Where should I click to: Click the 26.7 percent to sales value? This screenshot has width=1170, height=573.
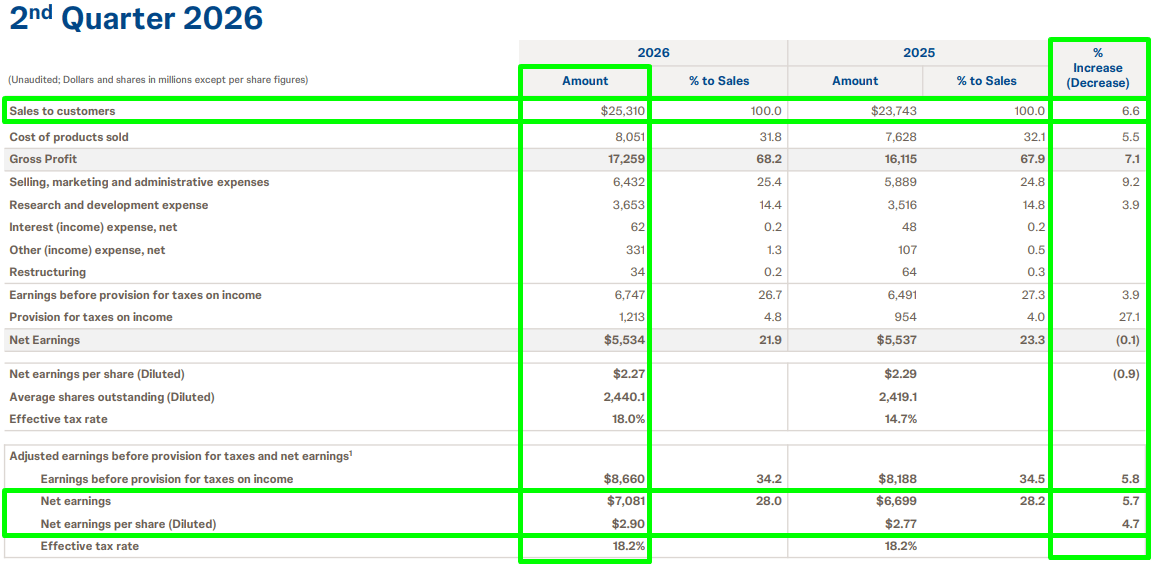click(x=770, y=295)
